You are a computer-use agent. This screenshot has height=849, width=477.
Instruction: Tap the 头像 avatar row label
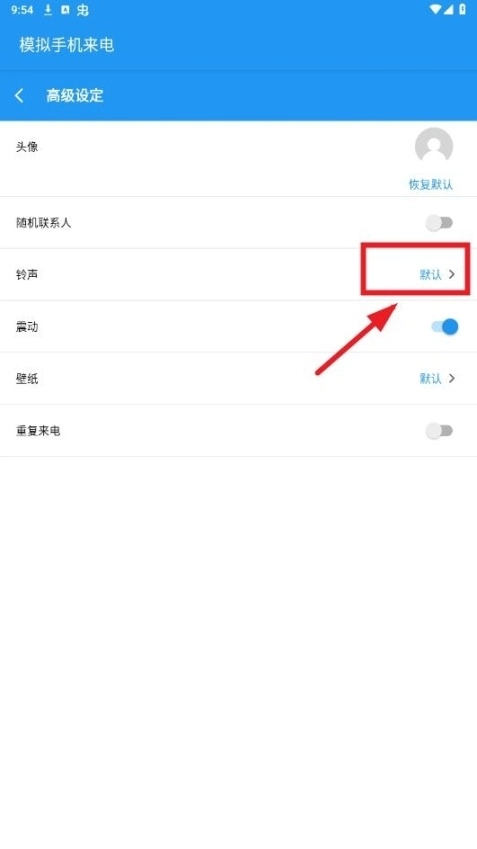pyautogui.click(x=27, y=147)
